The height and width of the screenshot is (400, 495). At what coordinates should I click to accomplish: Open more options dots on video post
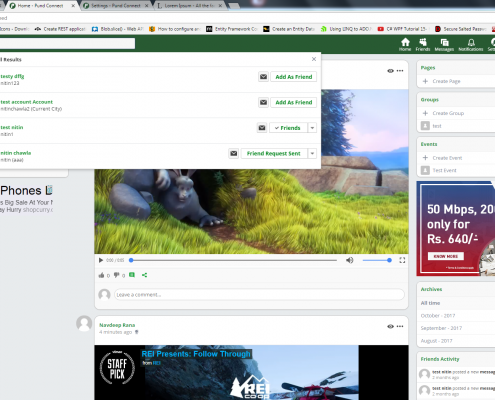click(x=400, y=71)
